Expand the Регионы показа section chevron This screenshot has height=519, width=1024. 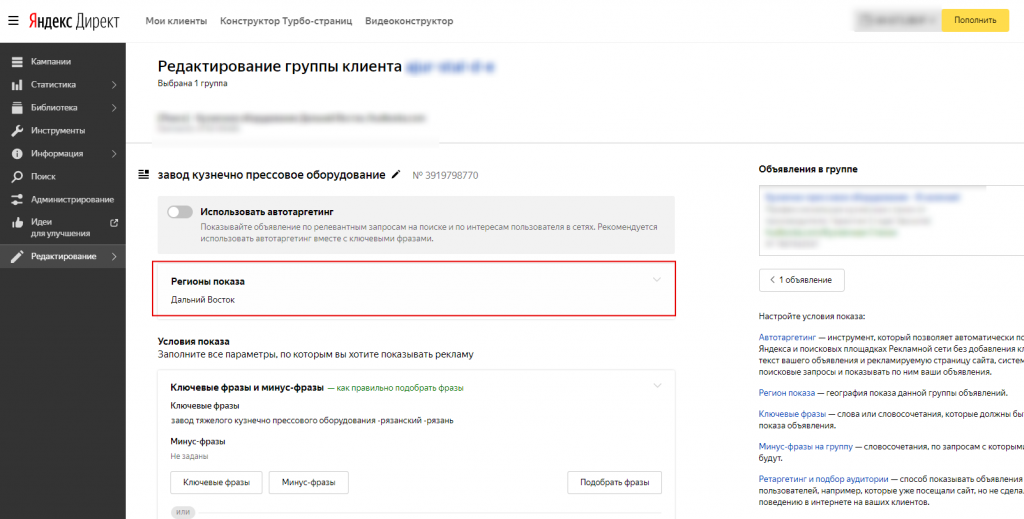tap(657, 280)
